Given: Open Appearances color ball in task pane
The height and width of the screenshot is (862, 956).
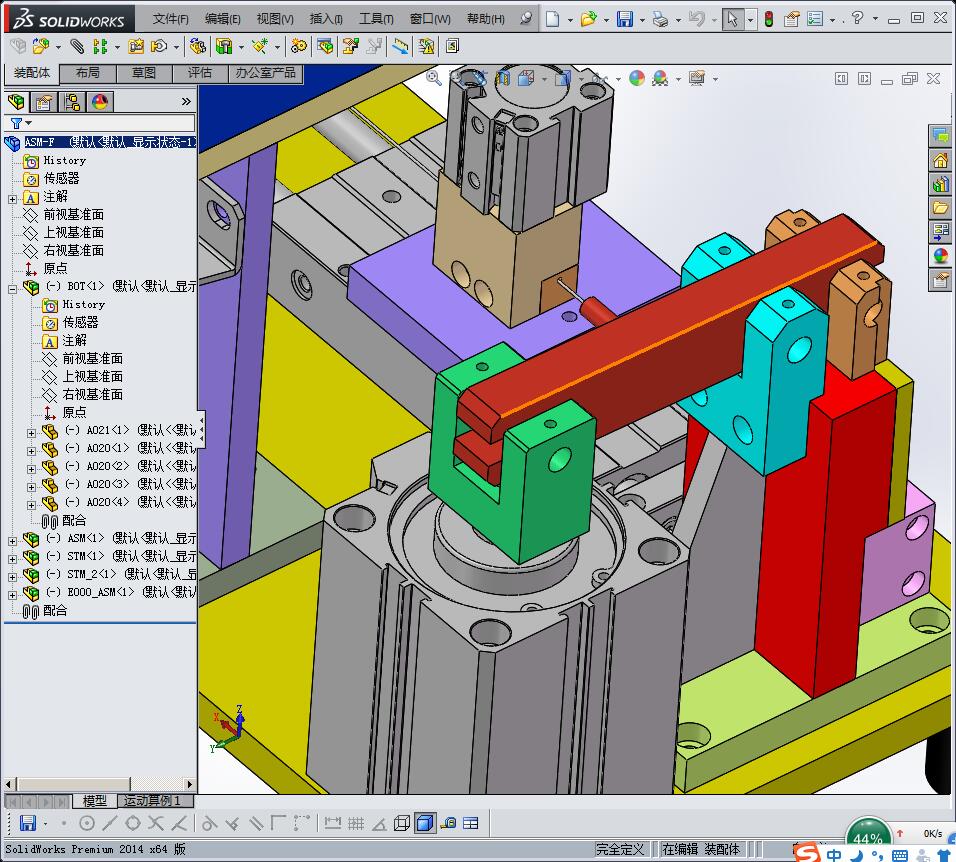Looking at the screenshot, I should pos(941,255).
